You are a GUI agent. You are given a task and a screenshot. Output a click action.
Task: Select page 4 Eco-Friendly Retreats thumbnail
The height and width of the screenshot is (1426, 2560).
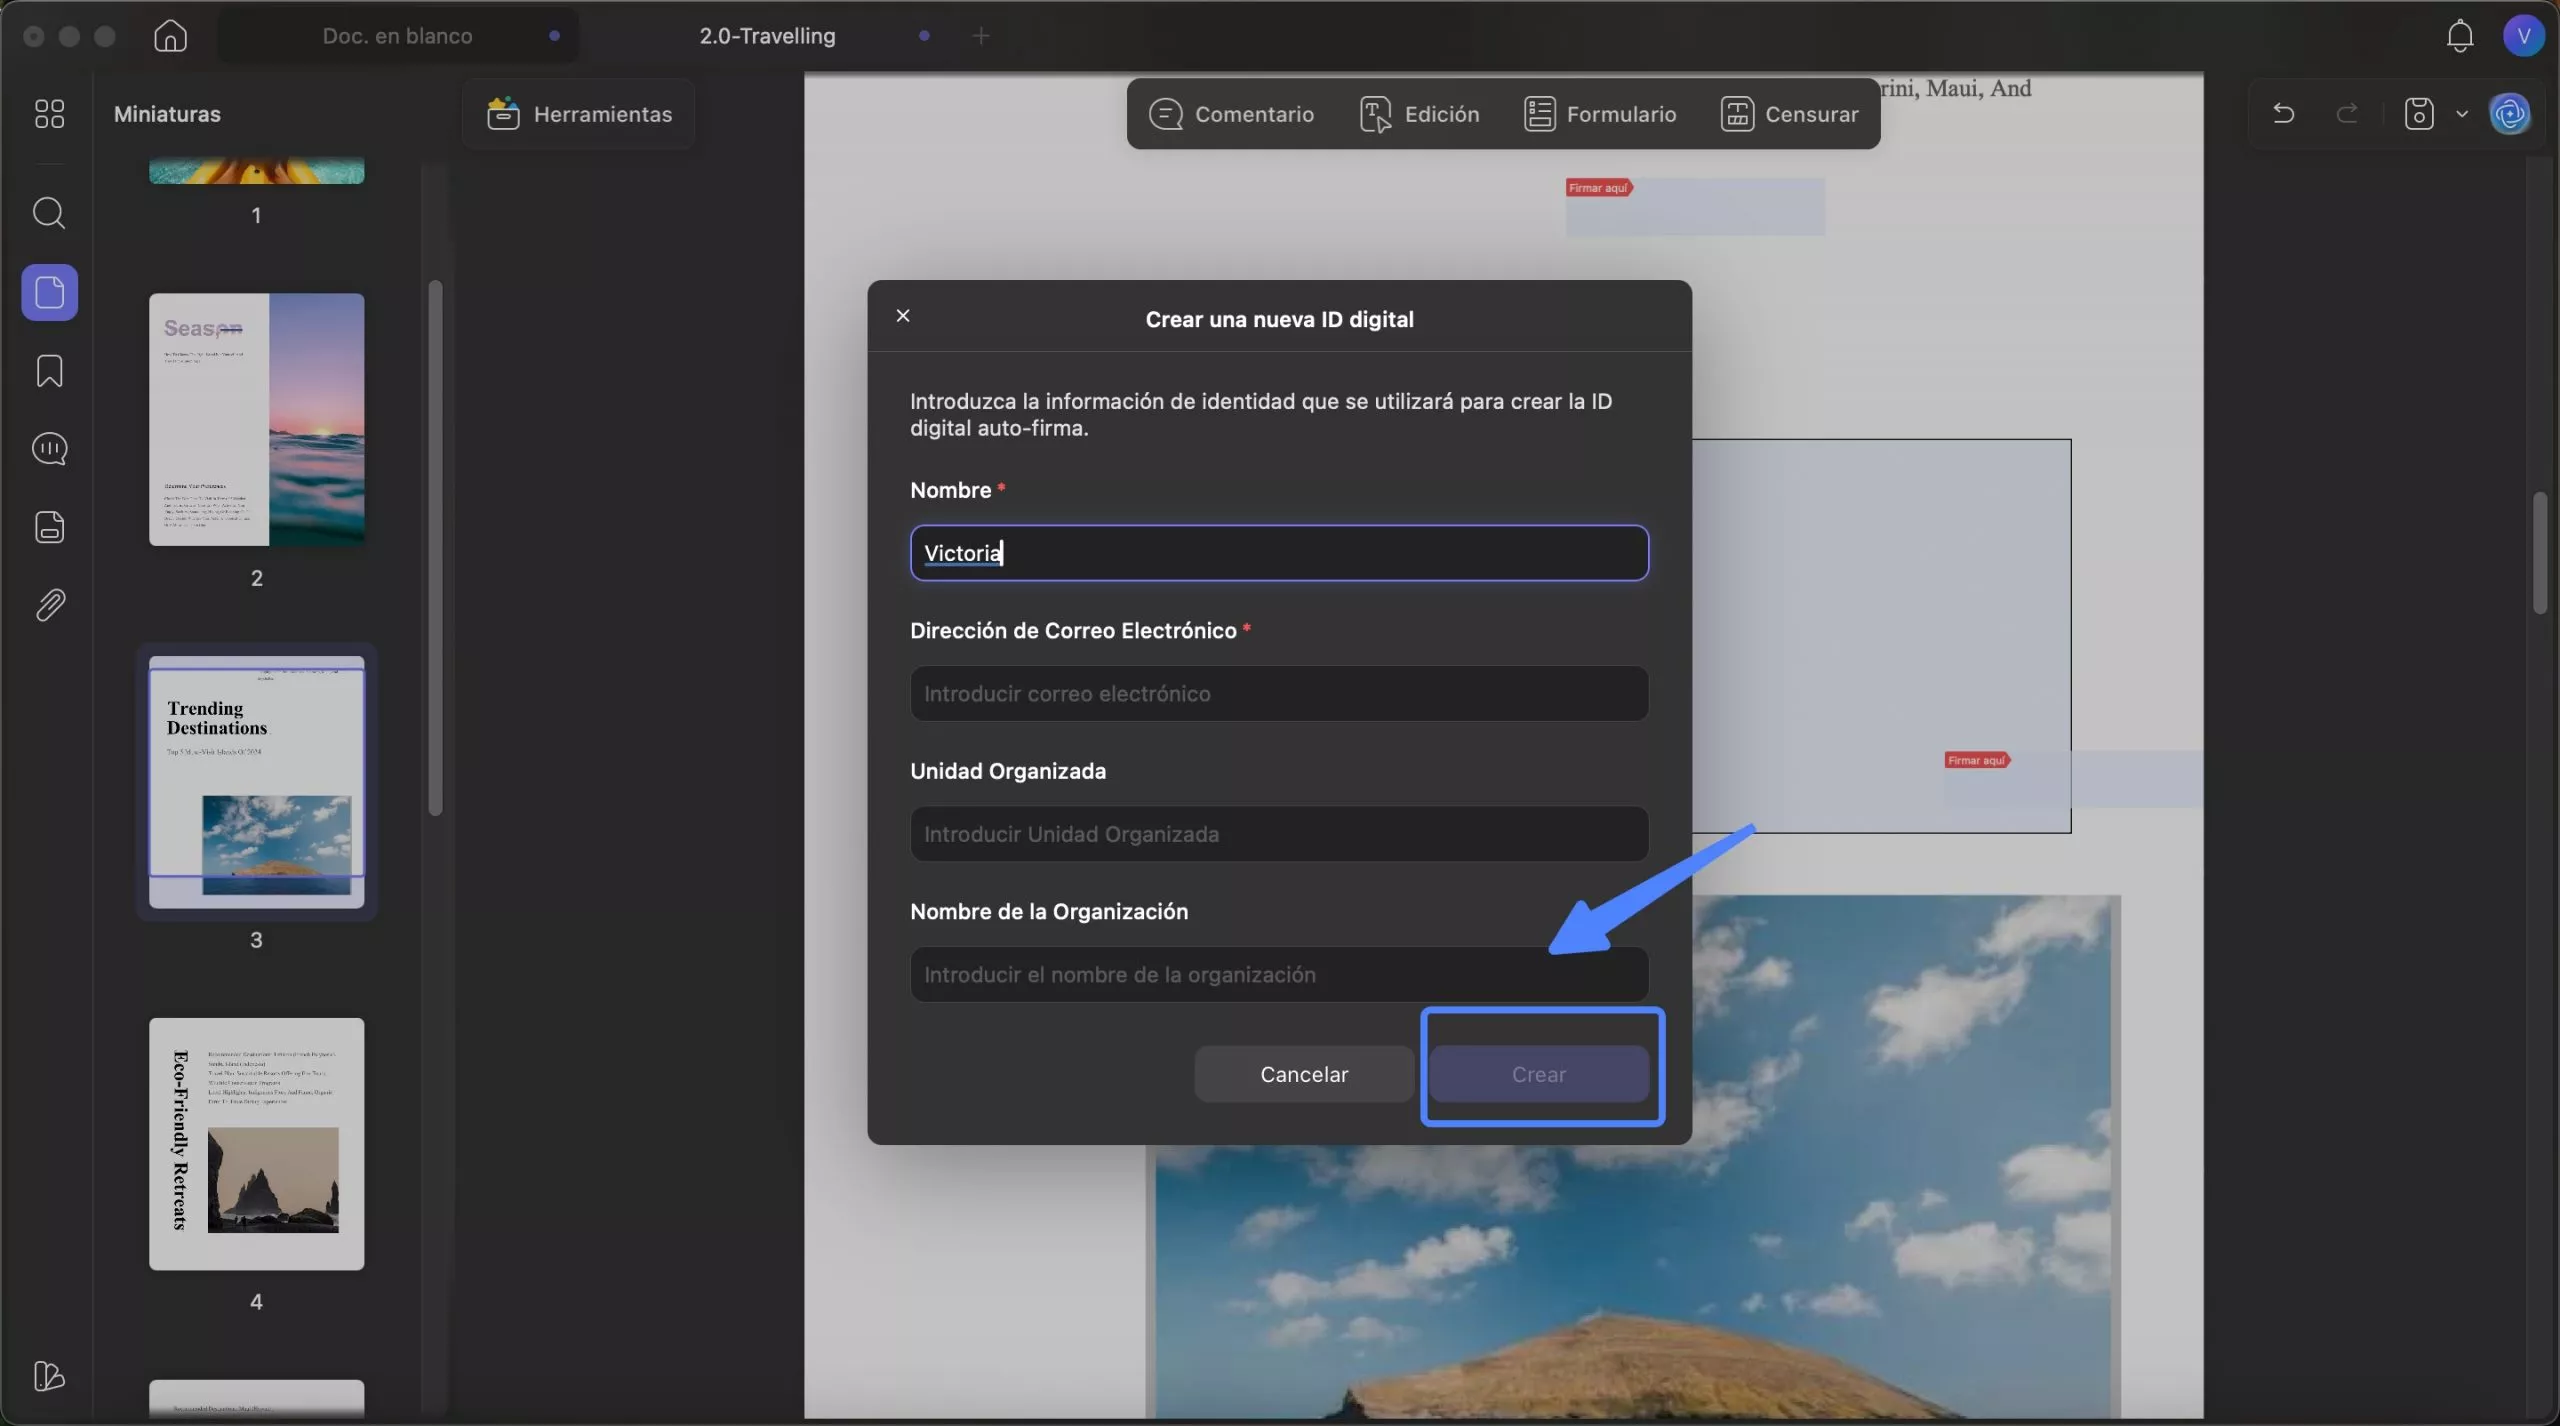point(256,1144)
